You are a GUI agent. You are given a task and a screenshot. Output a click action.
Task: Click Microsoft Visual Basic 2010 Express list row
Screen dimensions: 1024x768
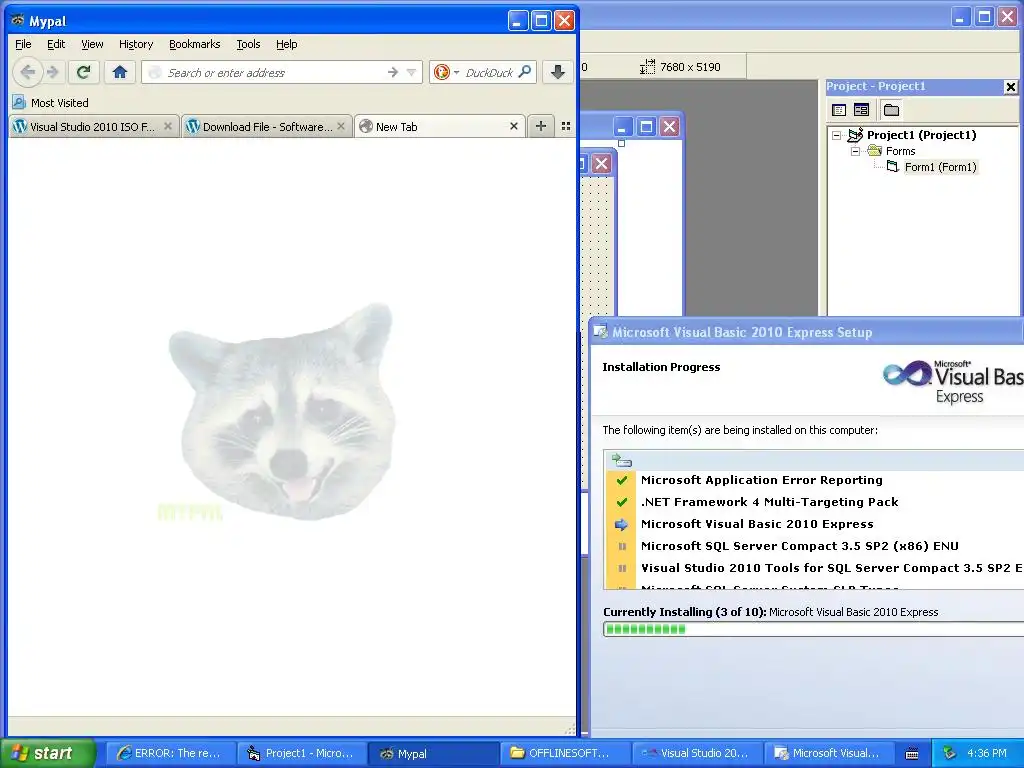(757, 524)
